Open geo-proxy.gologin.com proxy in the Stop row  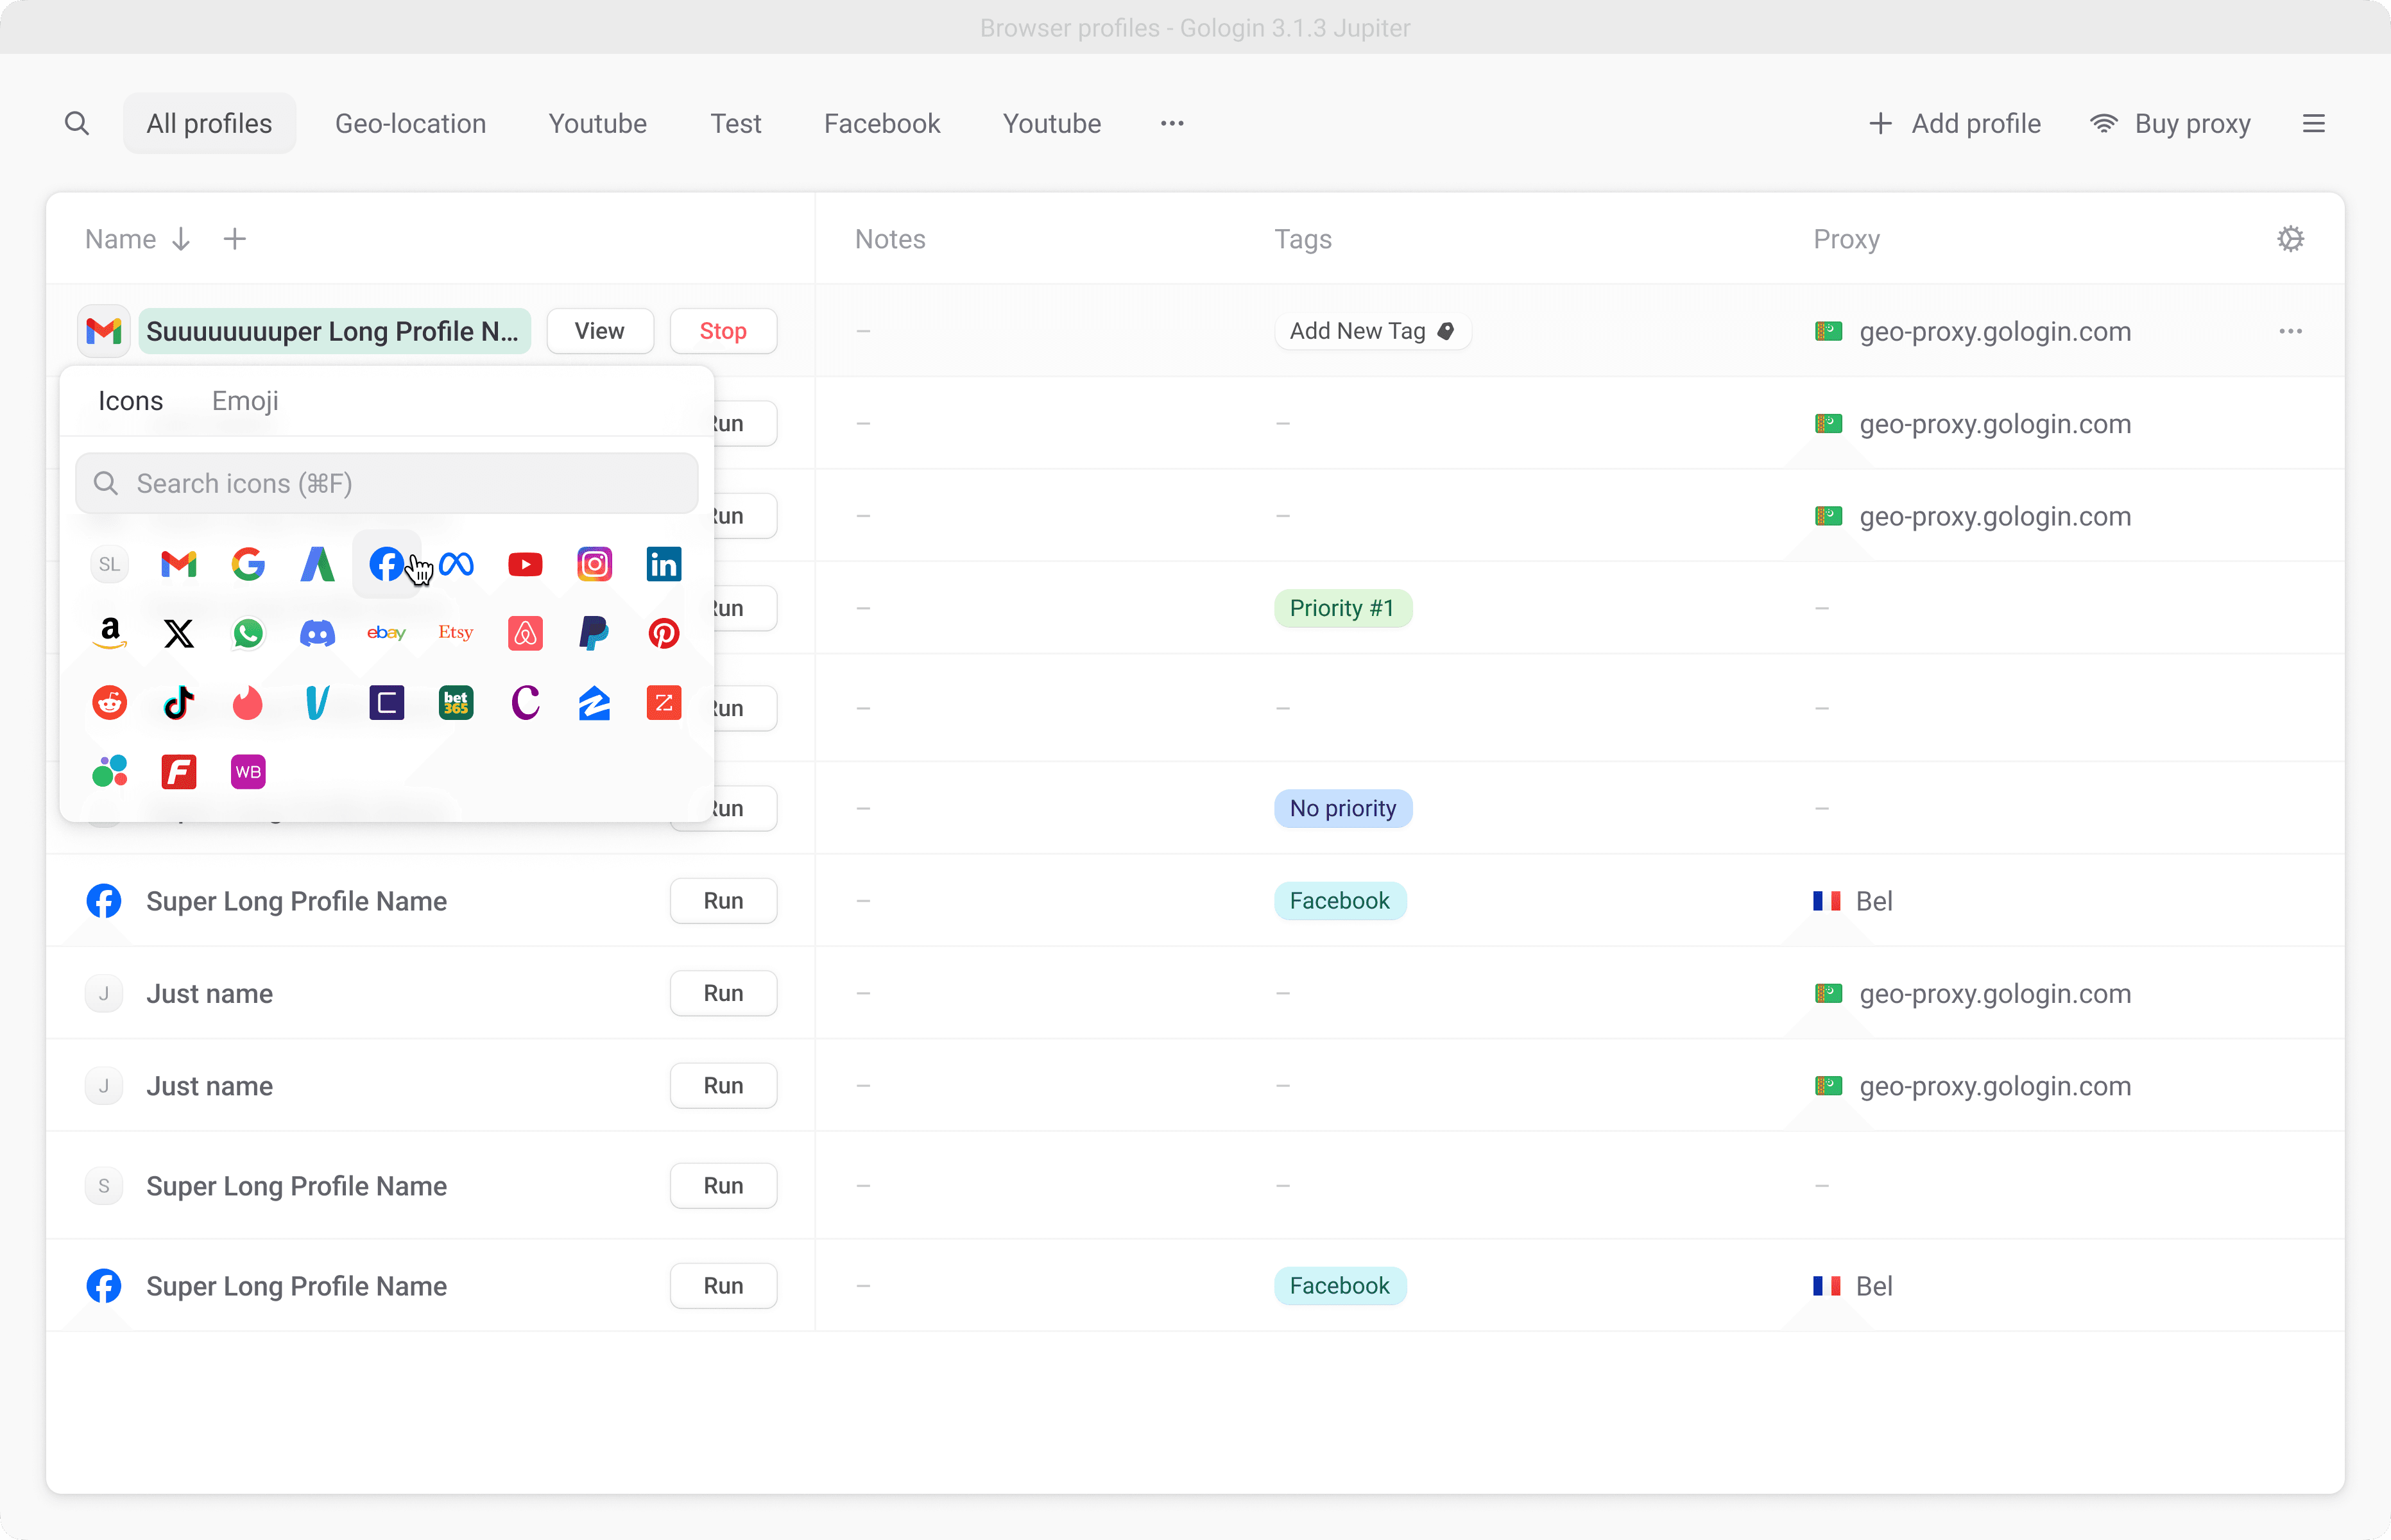tap(1972, 331)
